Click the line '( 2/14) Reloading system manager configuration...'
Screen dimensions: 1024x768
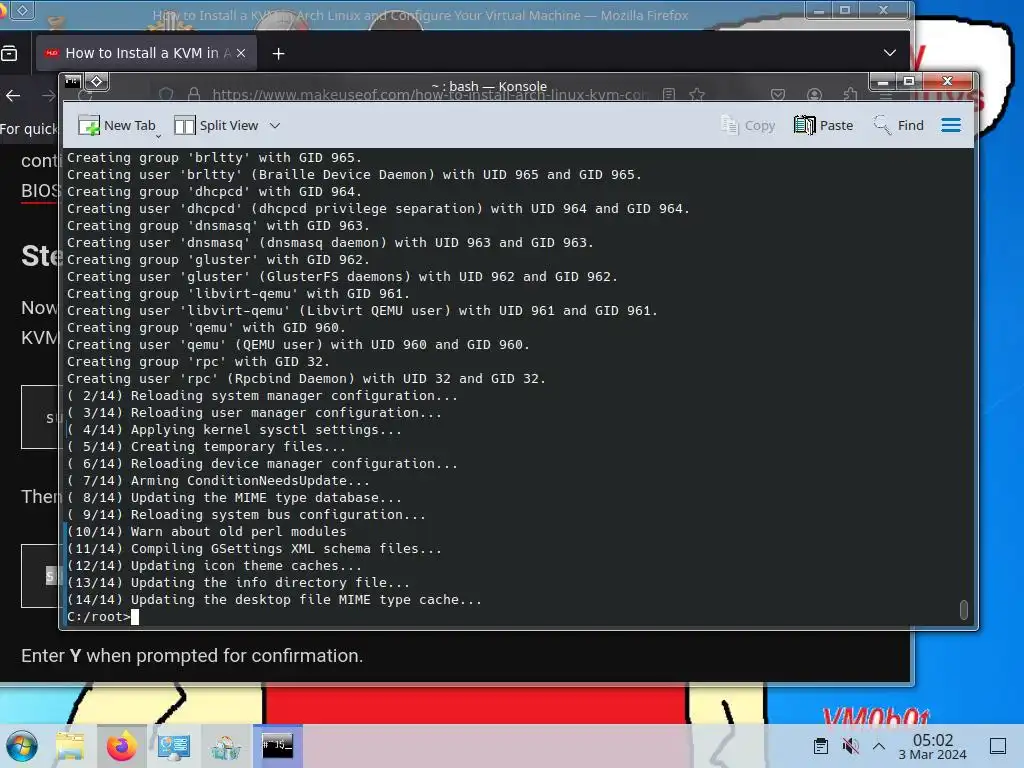coord(263,396)
